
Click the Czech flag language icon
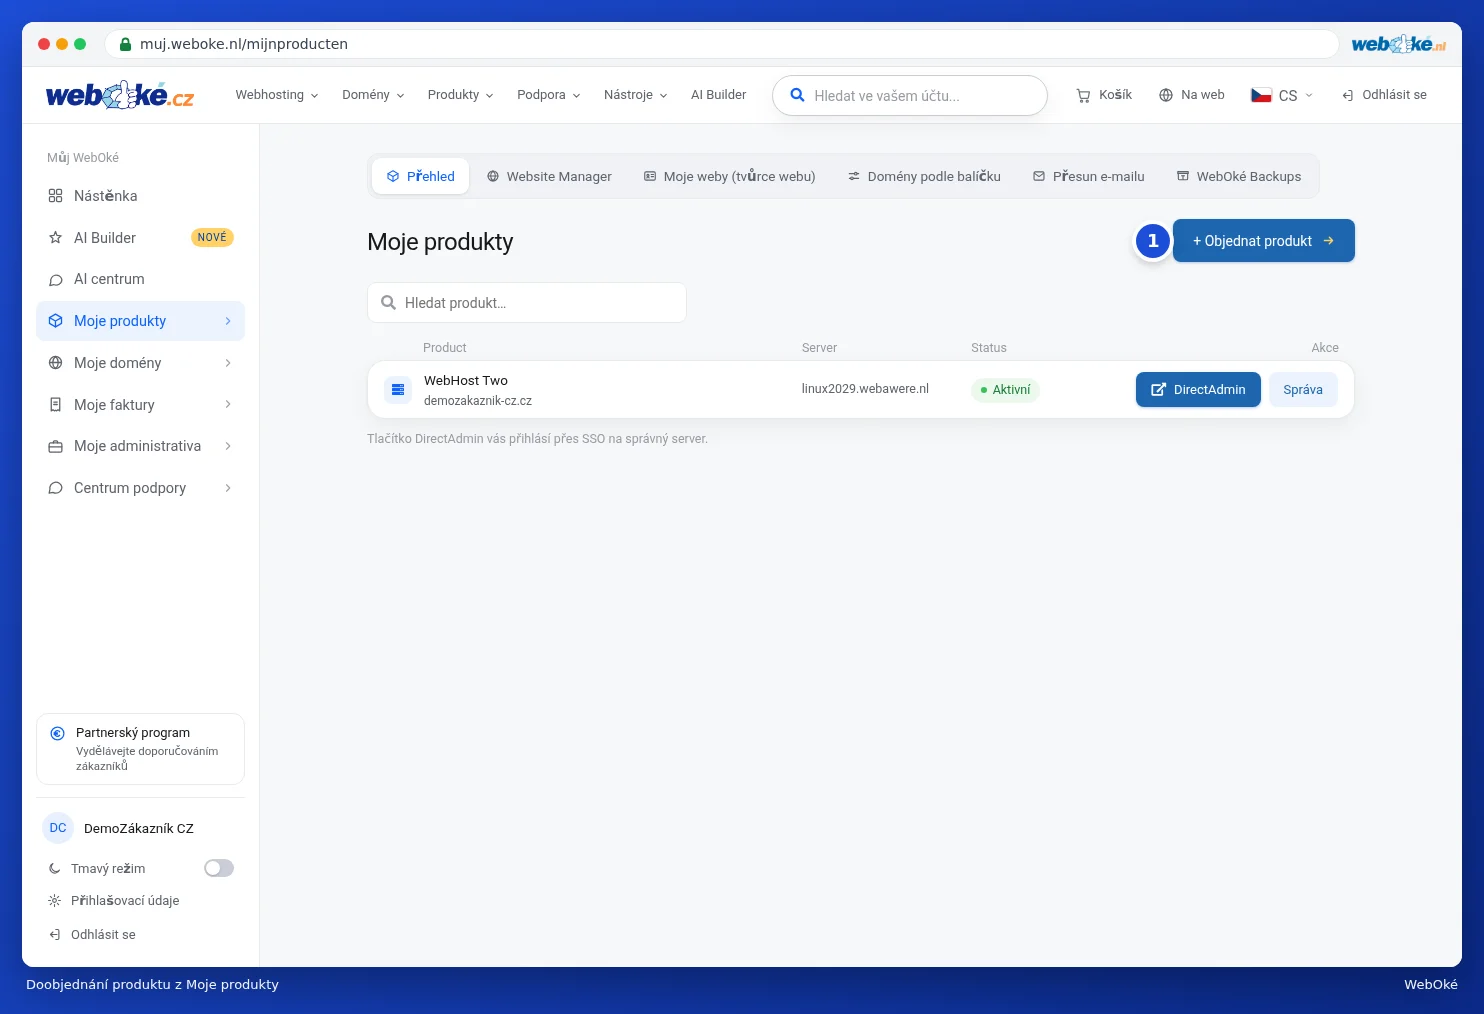point(1261,95)
